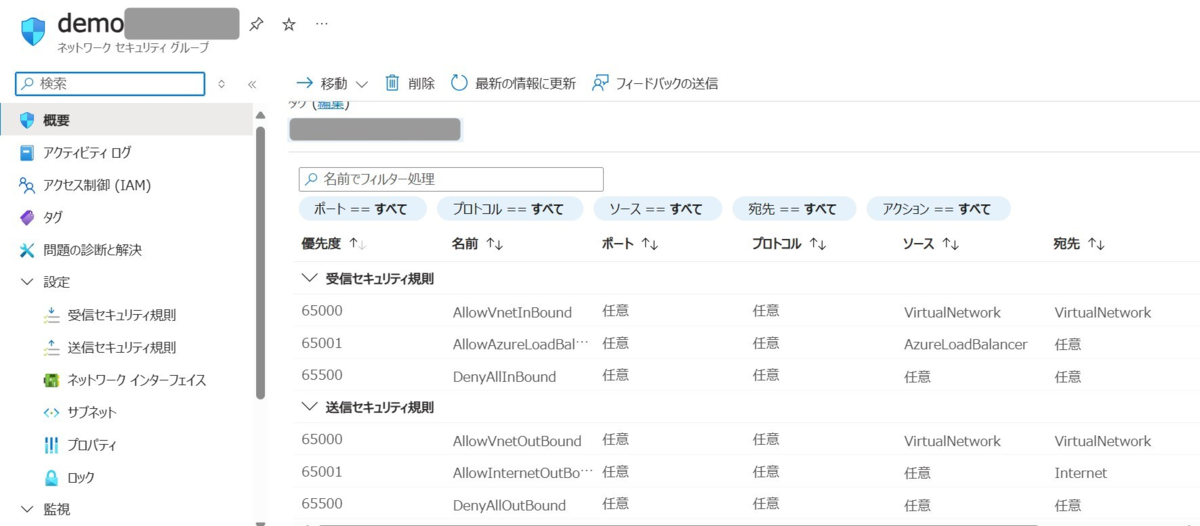Click the 概要 shield icon in sidebar
Screen dimensions: 1200x526
27,120
